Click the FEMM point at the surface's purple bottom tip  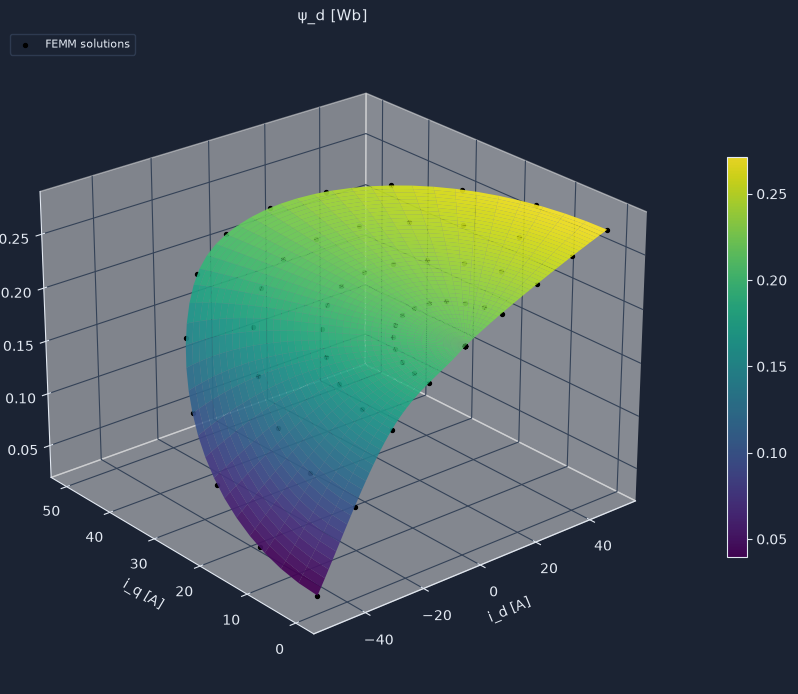click(x=318, y=596)
